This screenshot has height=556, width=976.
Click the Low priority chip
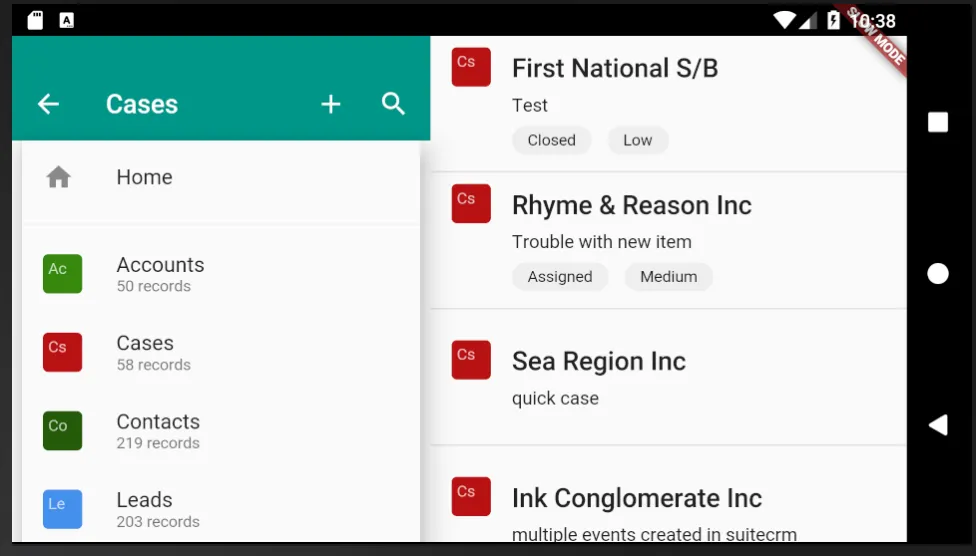tap(638, 140)
